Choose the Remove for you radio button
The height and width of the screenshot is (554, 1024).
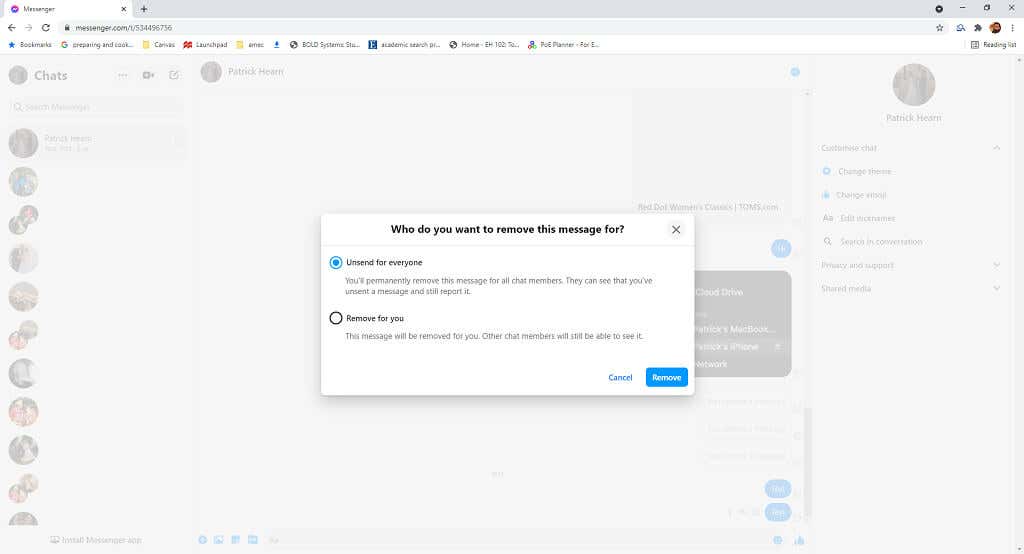pos(336,318)
